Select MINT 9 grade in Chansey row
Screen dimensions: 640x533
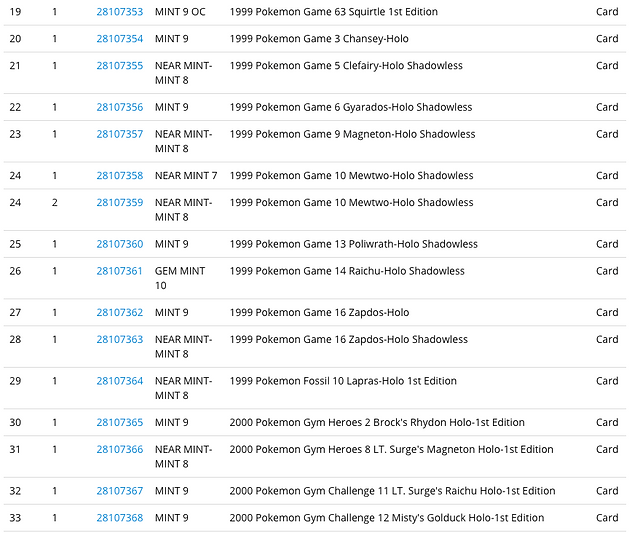[x=171, y=39]
